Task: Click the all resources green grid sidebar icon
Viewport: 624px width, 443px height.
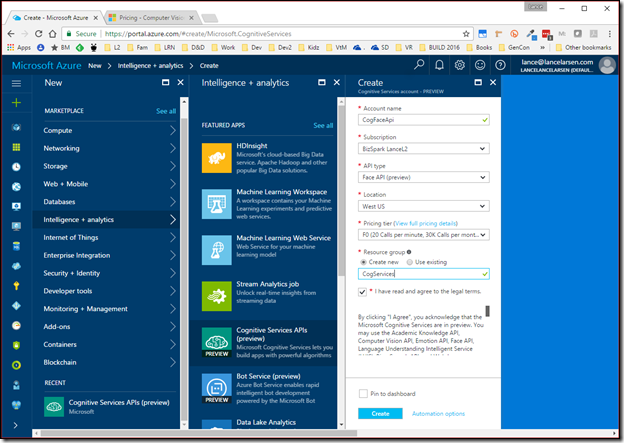Action: 16,147
